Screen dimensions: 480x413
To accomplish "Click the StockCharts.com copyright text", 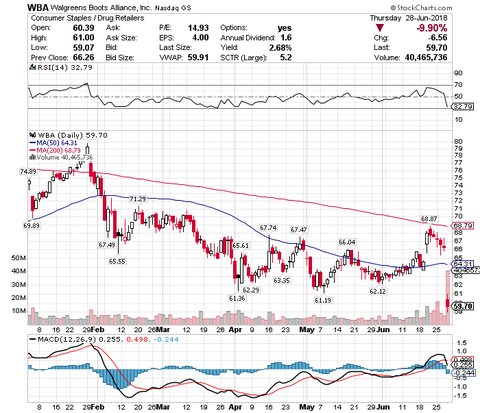I will [x=421, y=7].
